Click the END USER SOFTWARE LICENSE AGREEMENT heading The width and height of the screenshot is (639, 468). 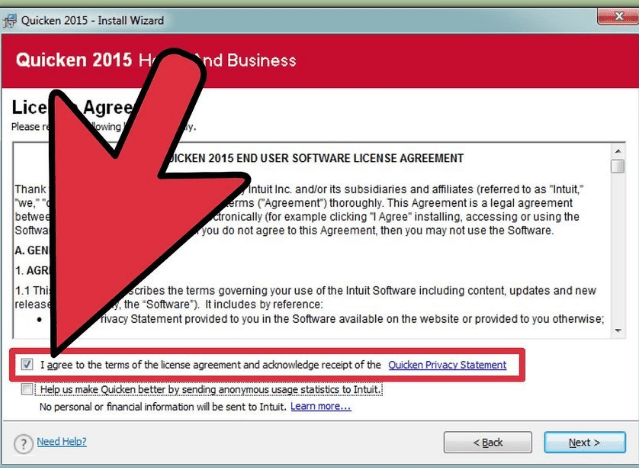coord(315,158)
